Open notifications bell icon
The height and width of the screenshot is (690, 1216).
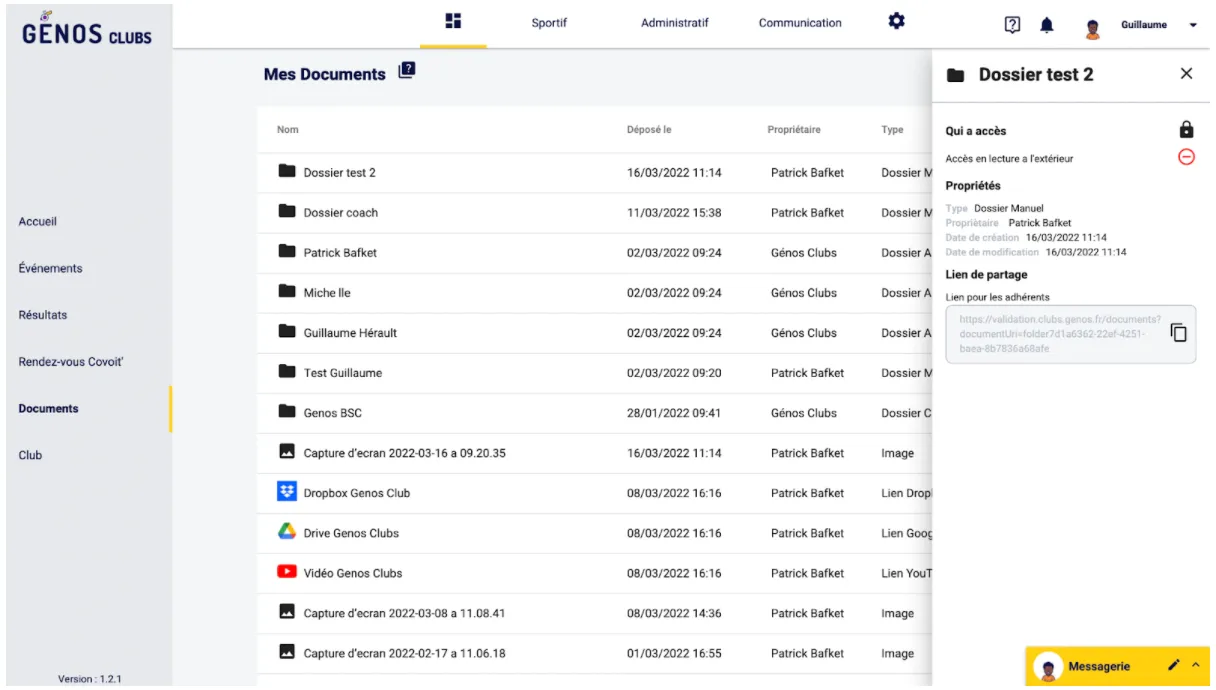point(1046,25)
